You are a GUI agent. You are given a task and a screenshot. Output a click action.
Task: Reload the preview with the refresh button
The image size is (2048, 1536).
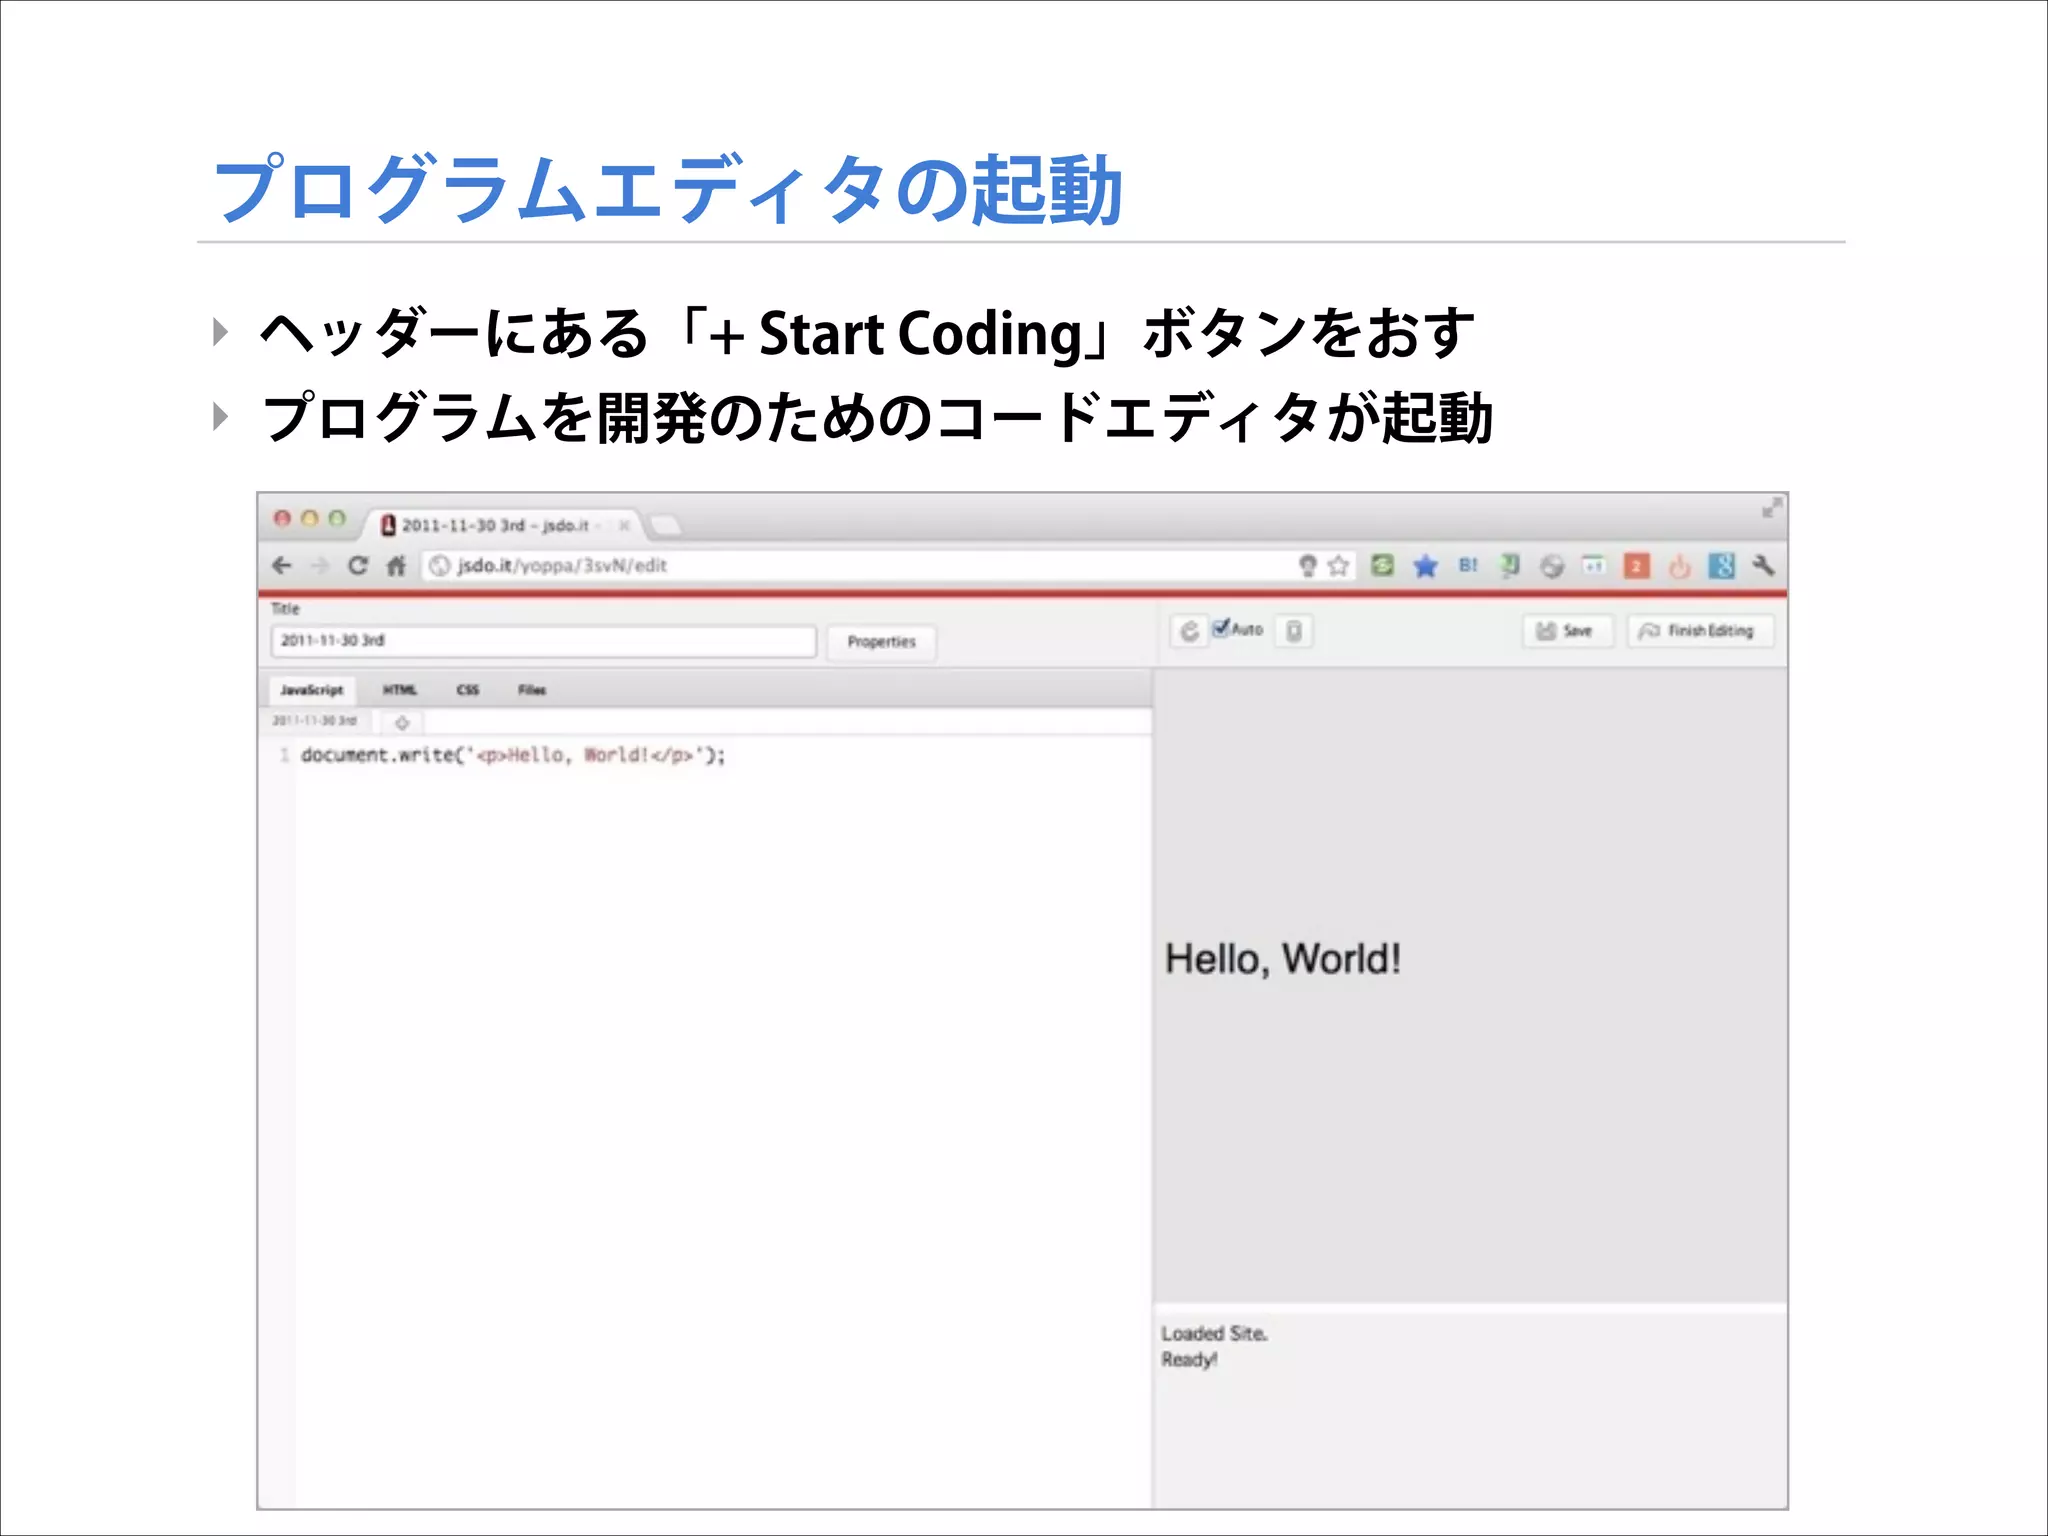1189,631
